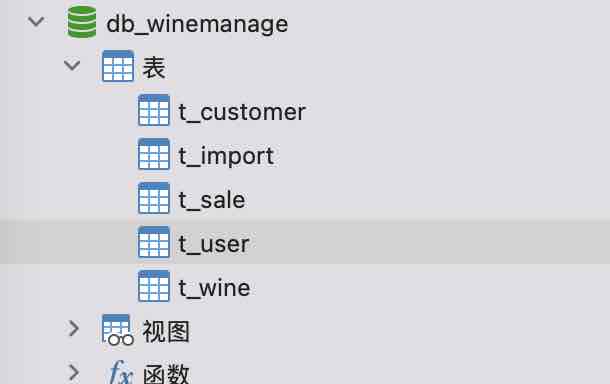The height and width of the screenshot is (384, 610).
Task: Select the t_import table label
Action: pyautogui.click(x=226, y=156)
